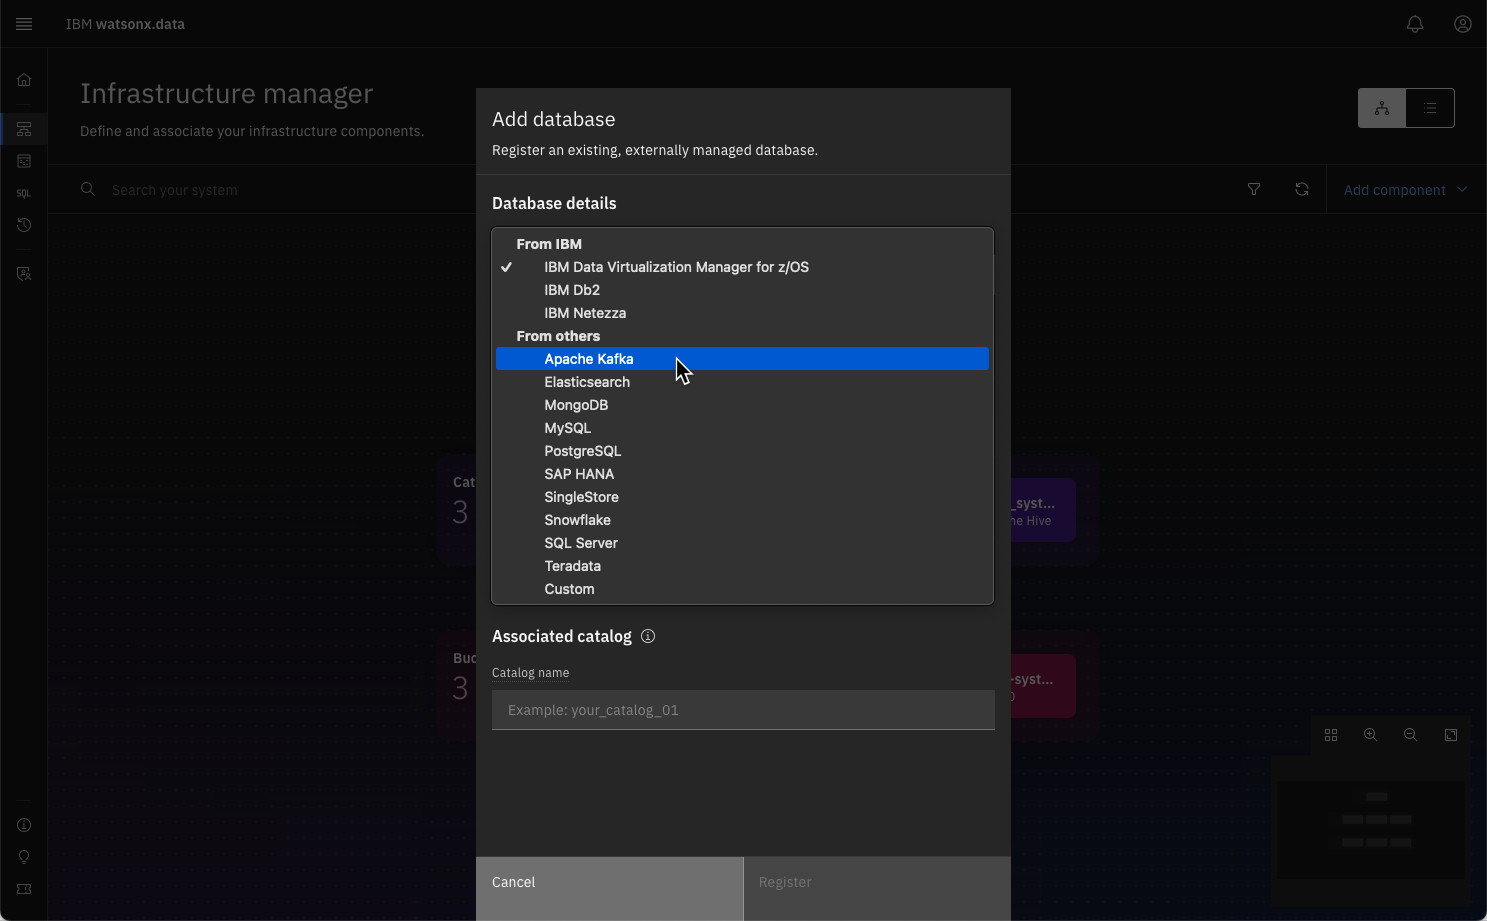This screenshot has height=921, width=1487.
Task: Select SQL Server option
Action: click(x=742, y=543)
